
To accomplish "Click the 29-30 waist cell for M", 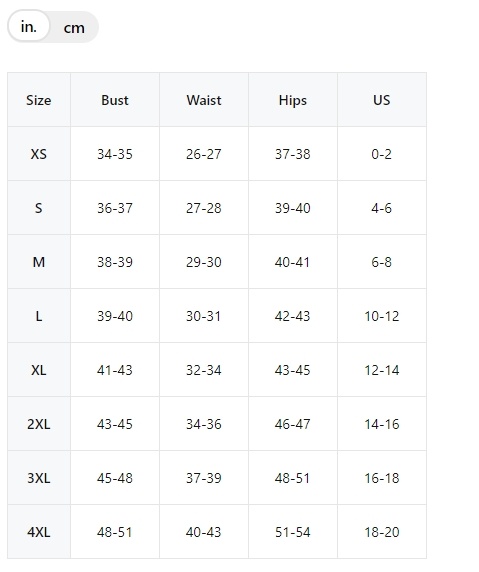I will (x=204, y=262).
